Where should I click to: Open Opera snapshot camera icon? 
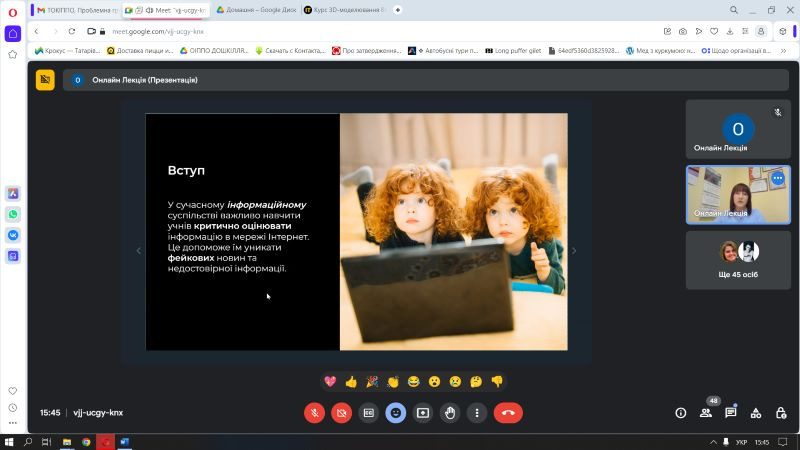click(x=683, y=32)
